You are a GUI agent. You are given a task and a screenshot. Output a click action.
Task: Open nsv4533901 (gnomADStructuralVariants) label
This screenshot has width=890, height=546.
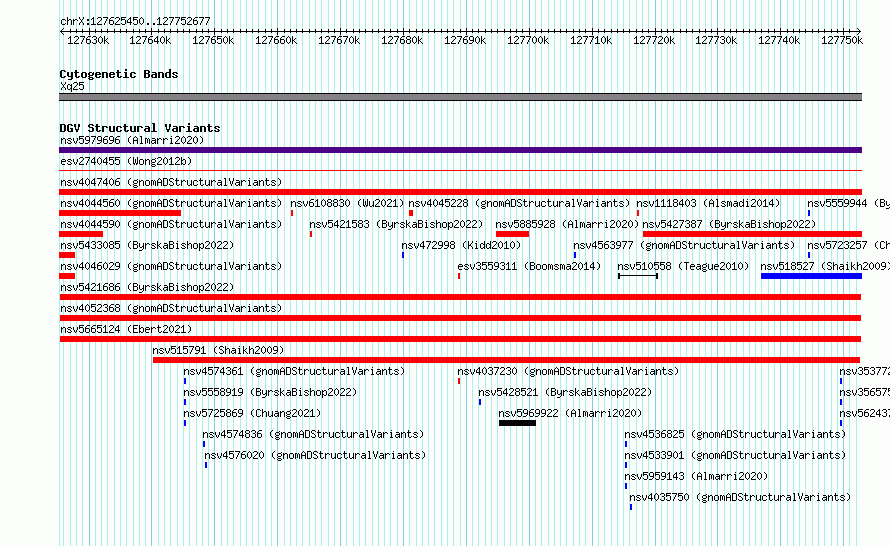735,455
